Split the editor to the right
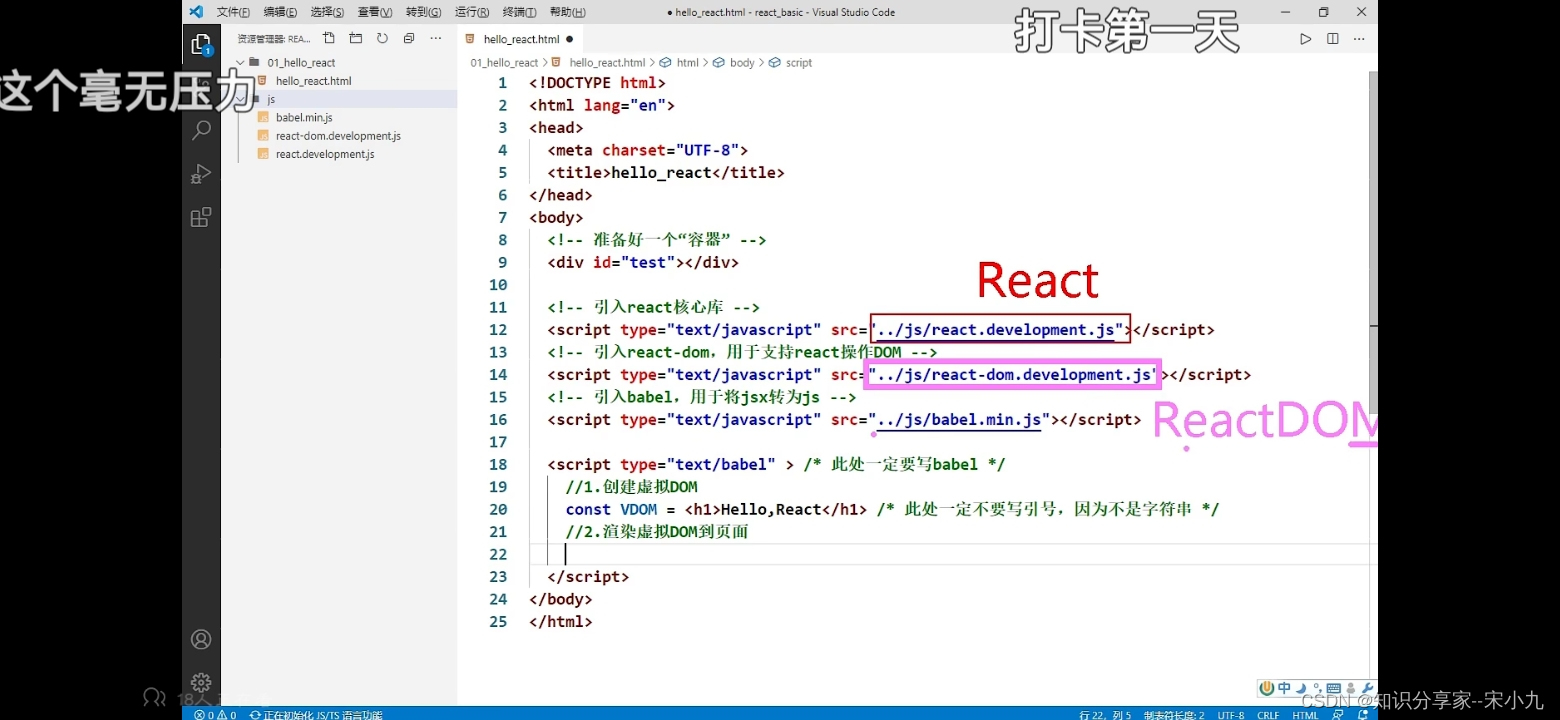Viewport: 1560px width, 720px height. [1332, 39]
